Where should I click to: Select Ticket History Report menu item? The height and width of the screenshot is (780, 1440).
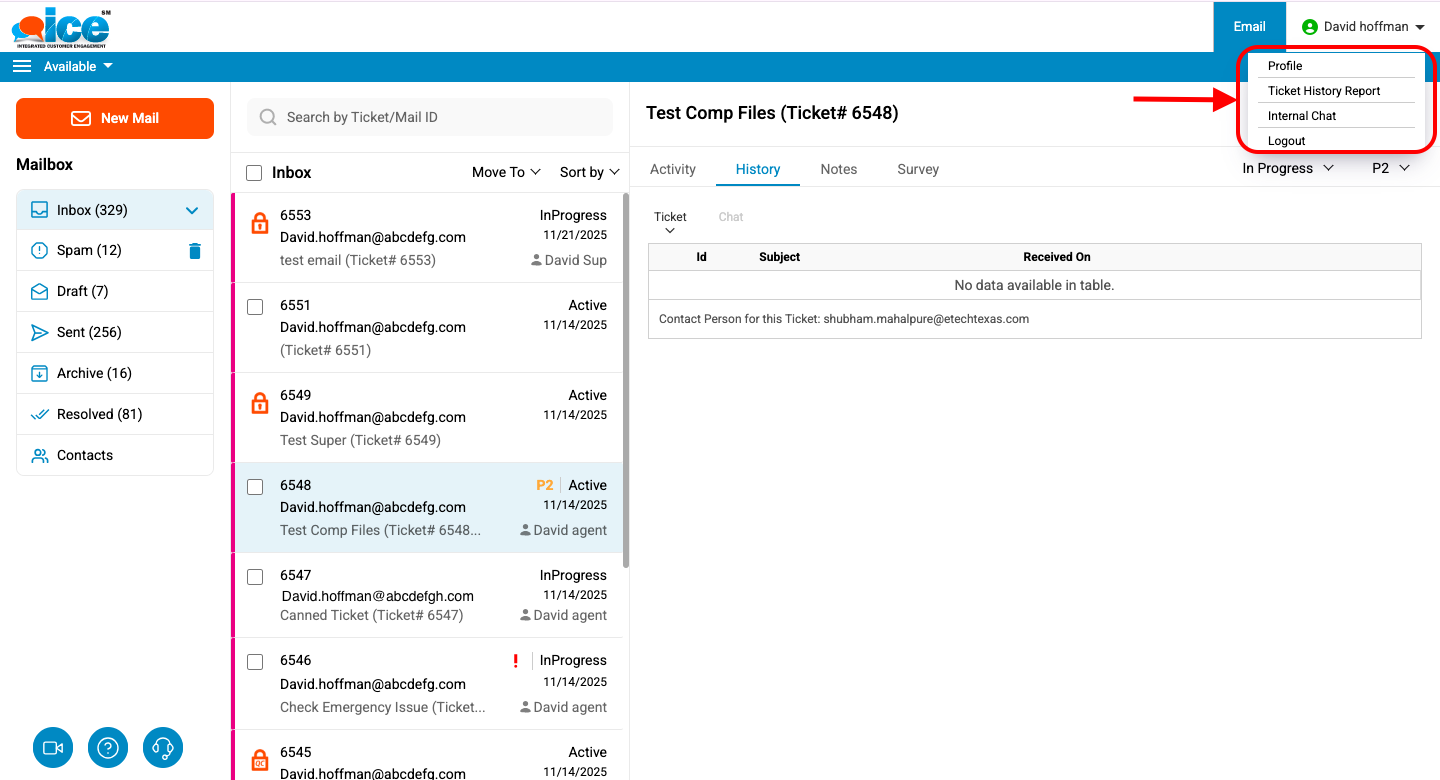(1324, 91)
